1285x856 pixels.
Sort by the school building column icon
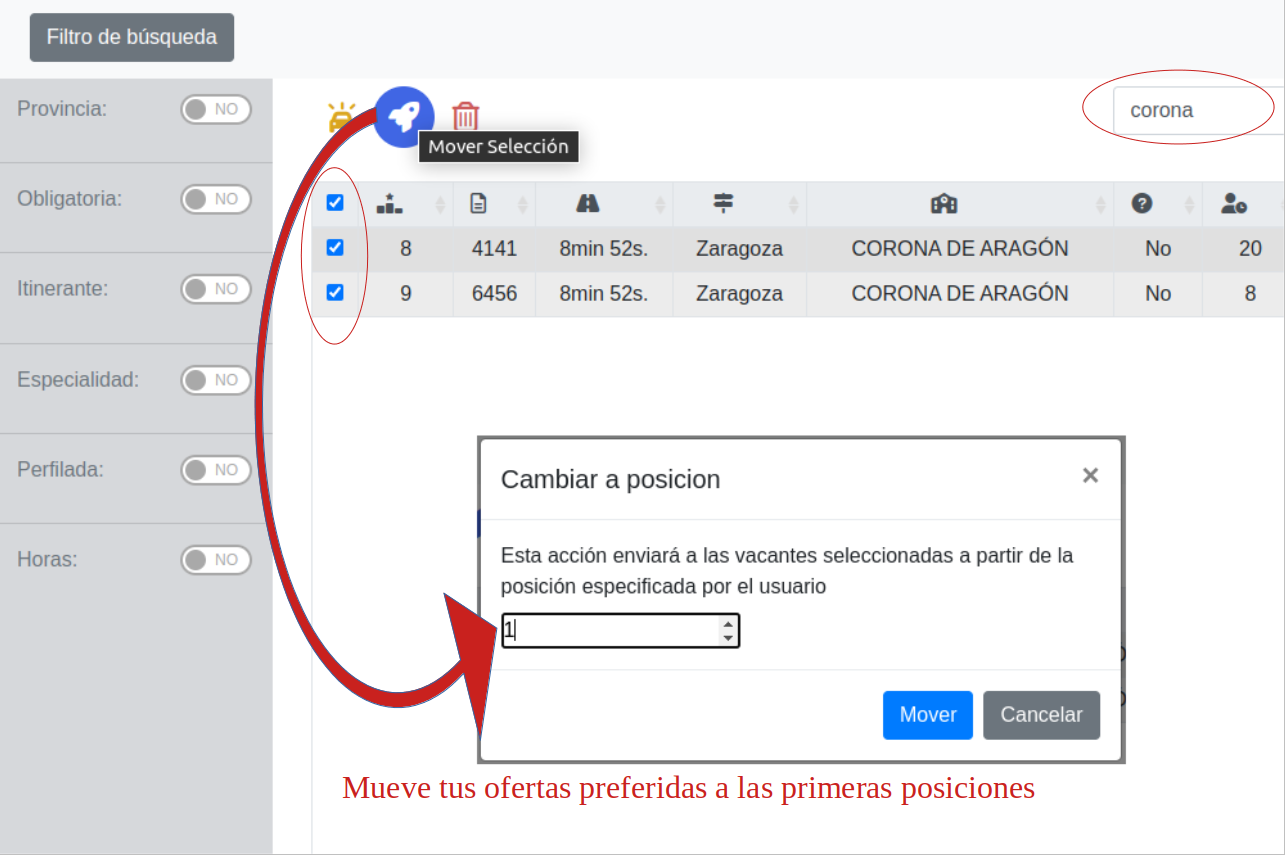(x=944, y=204)
